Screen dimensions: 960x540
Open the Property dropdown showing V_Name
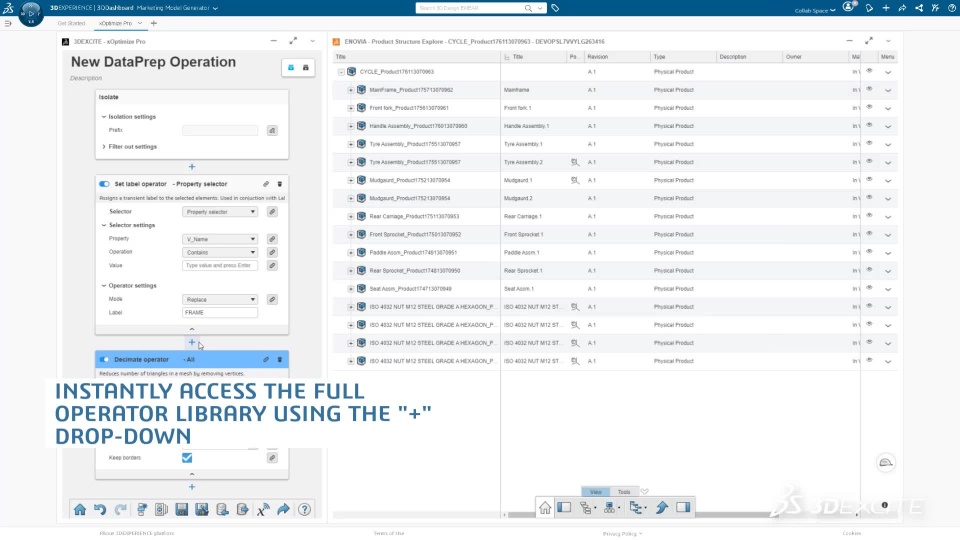click(220, 239)
